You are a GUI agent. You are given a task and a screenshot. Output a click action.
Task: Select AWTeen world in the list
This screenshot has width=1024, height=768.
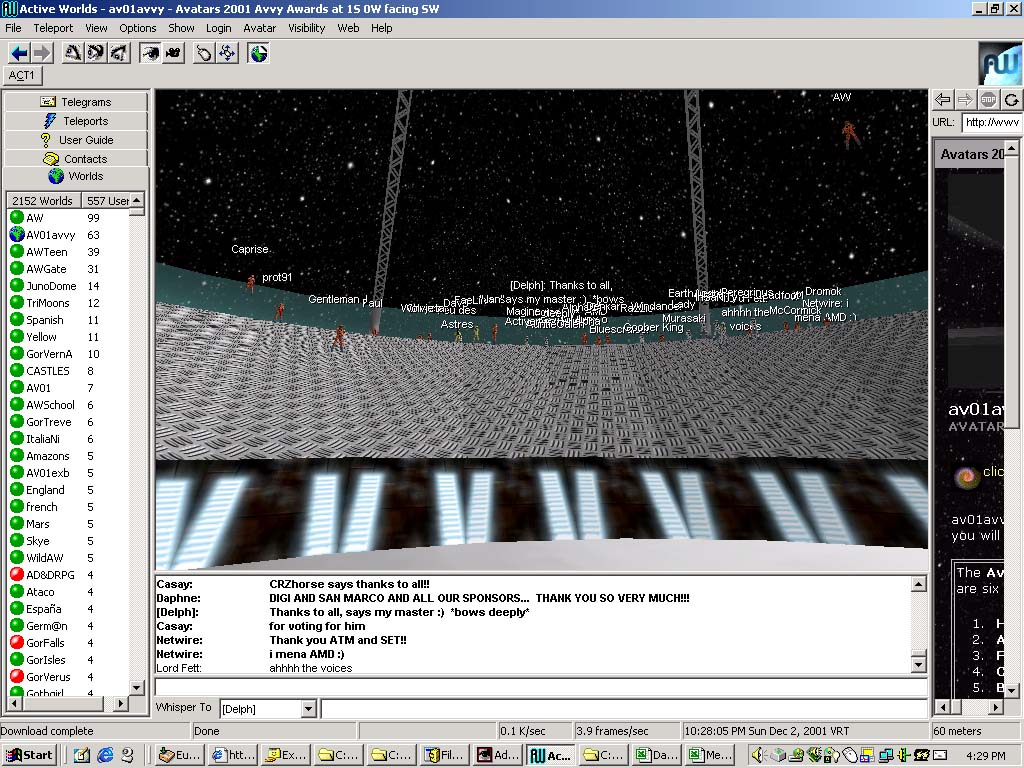[x=47, y=252]
